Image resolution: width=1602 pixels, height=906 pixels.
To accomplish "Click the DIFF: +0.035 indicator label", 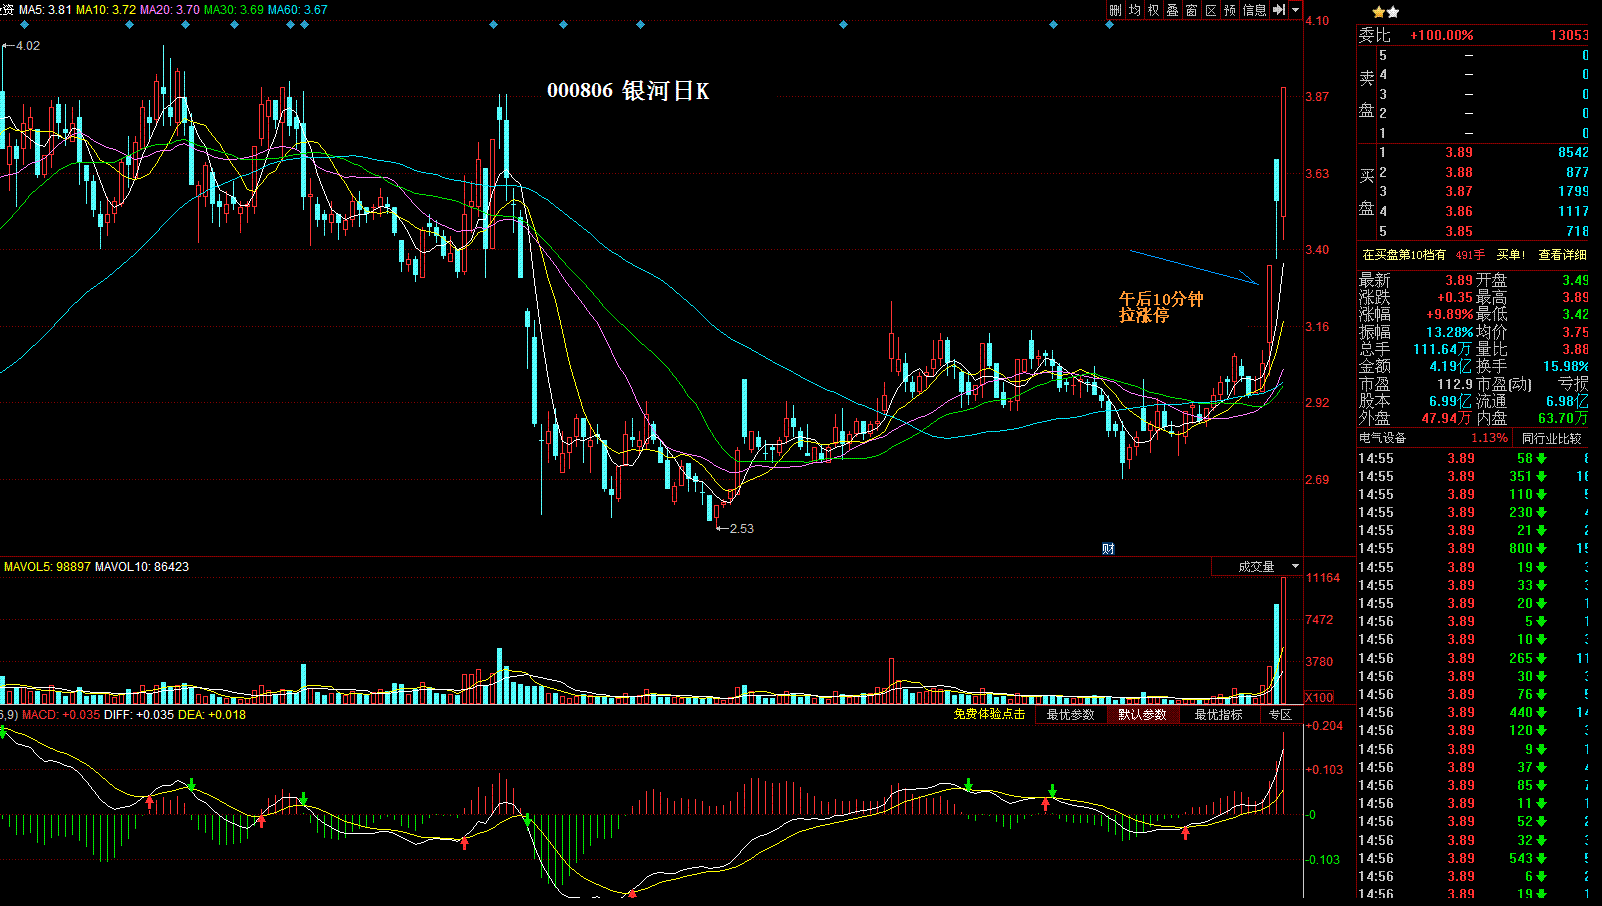I will [x=139, y=715].
